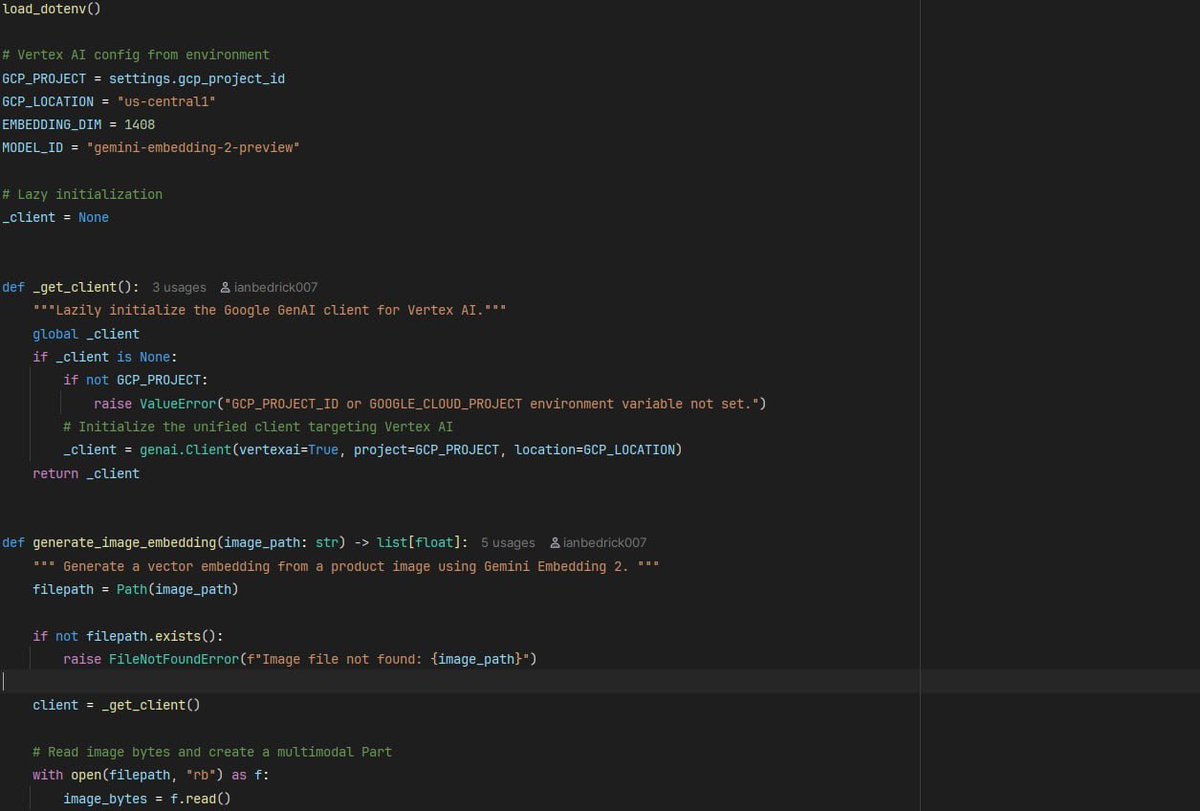This screenshot has width=1200, height=811.
Task: Click ValueError in the raise statement
Action: pos(178,404)
